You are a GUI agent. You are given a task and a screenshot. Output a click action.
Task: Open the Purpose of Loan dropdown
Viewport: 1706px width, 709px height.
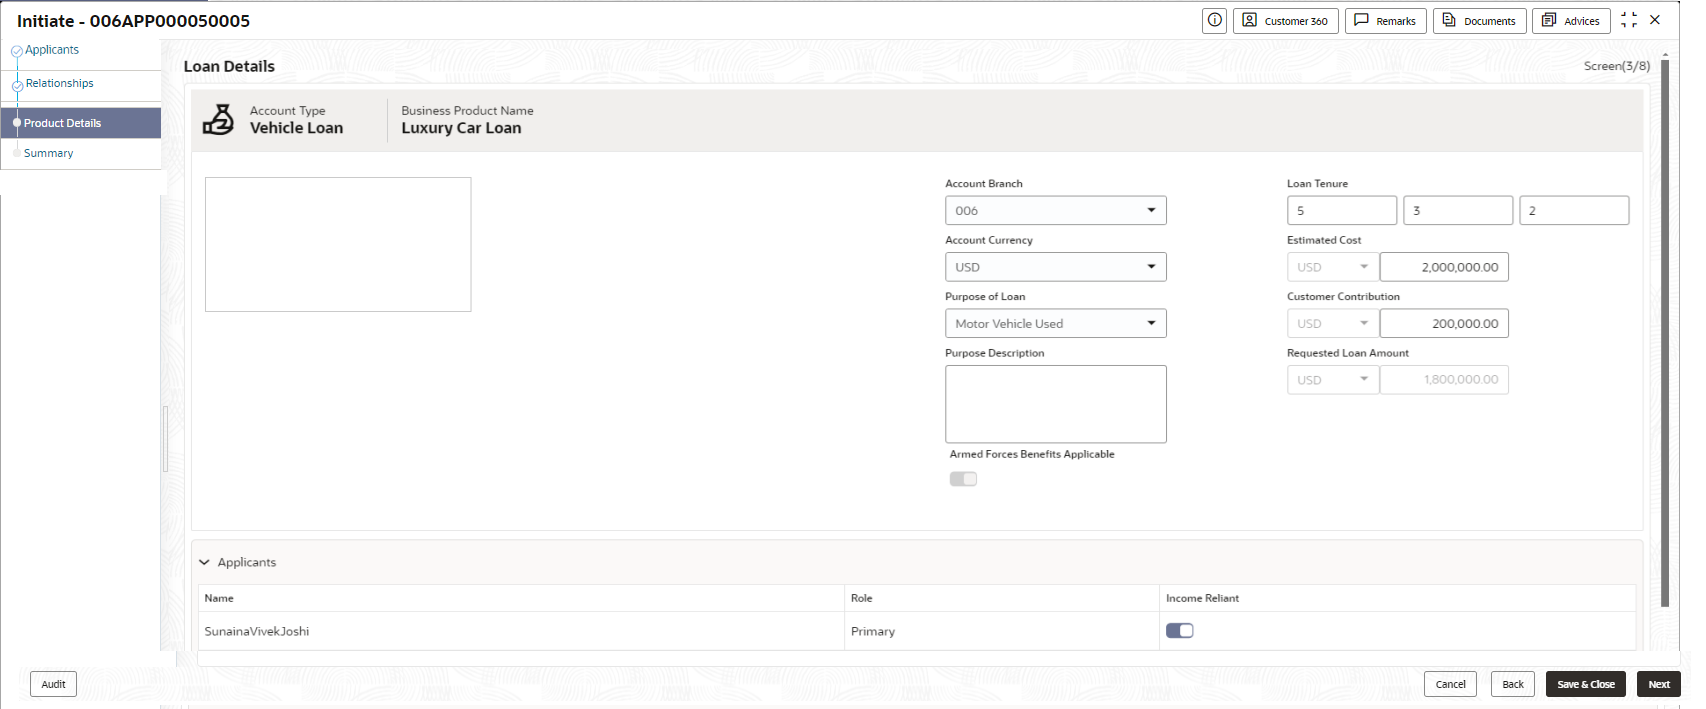tap(1056, 323)
